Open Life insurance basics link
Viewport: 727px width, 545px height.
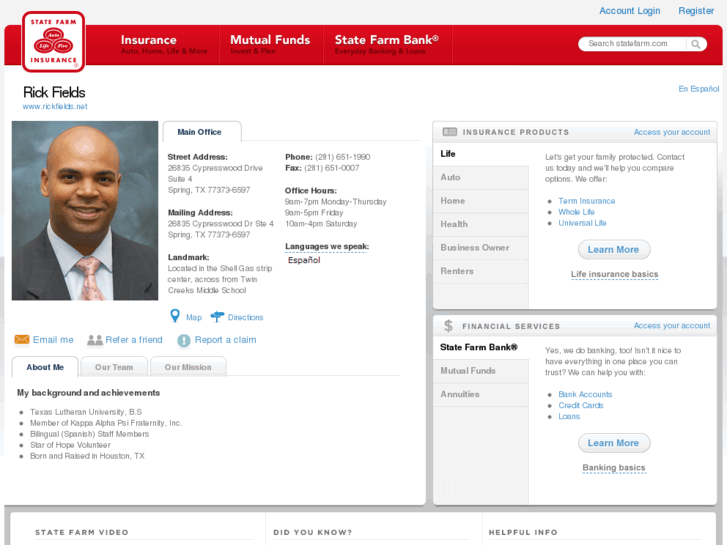614,274
